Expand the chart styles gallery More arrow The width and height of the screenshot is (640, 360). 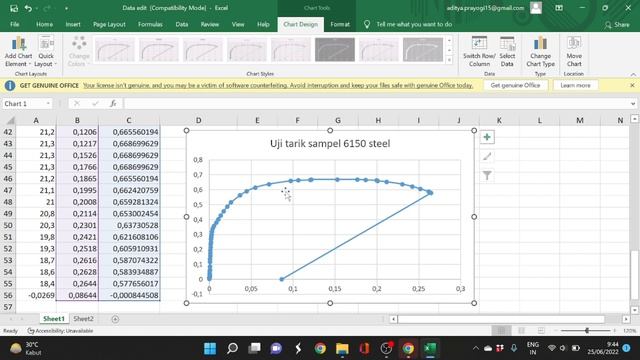point(449,60)
